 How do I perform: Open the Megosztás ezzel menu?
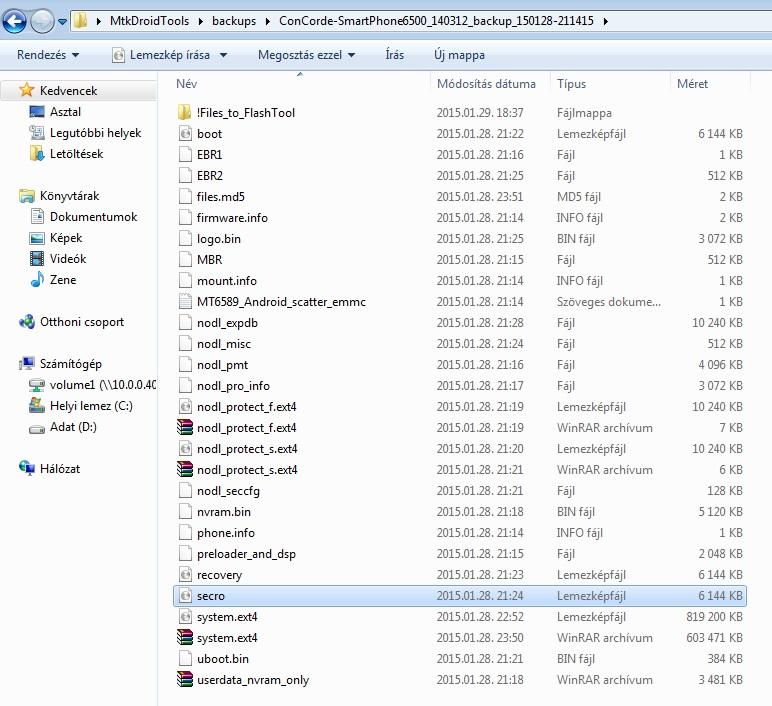pyautogui.click(x=306, y=55)
